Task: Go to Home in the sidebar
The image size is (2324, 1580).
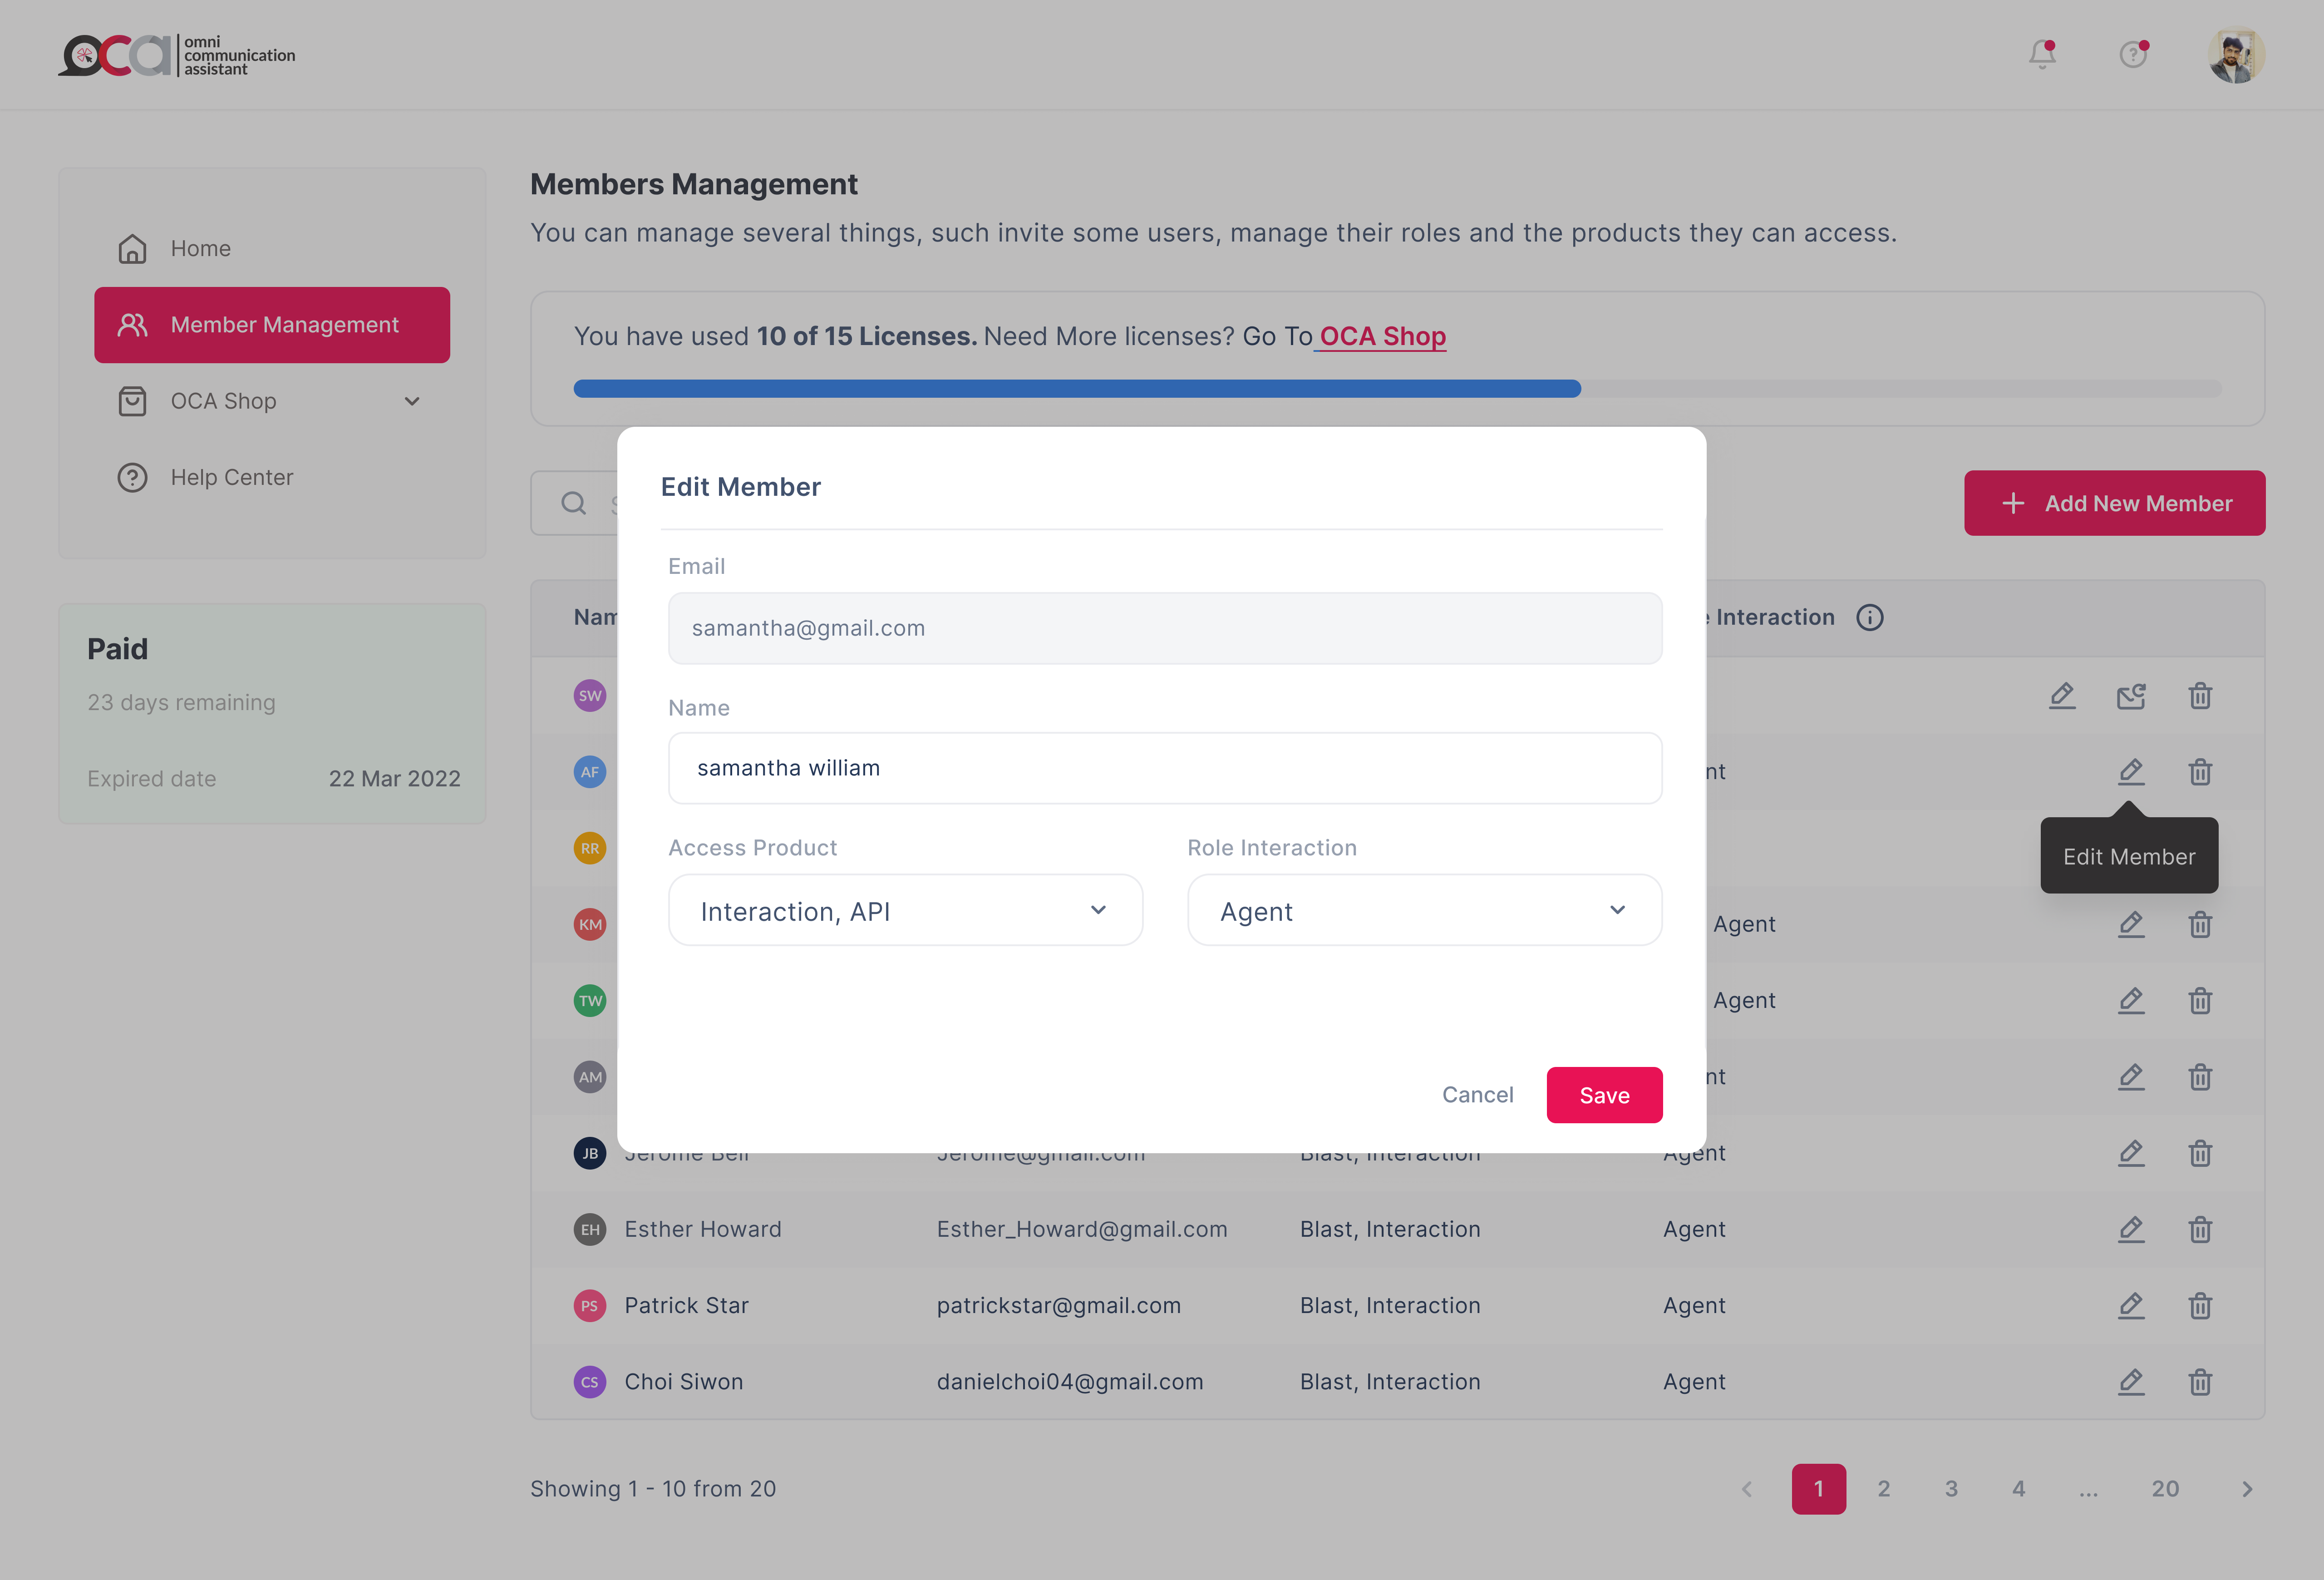Action: pyautogui.click(x=200, y=248)
